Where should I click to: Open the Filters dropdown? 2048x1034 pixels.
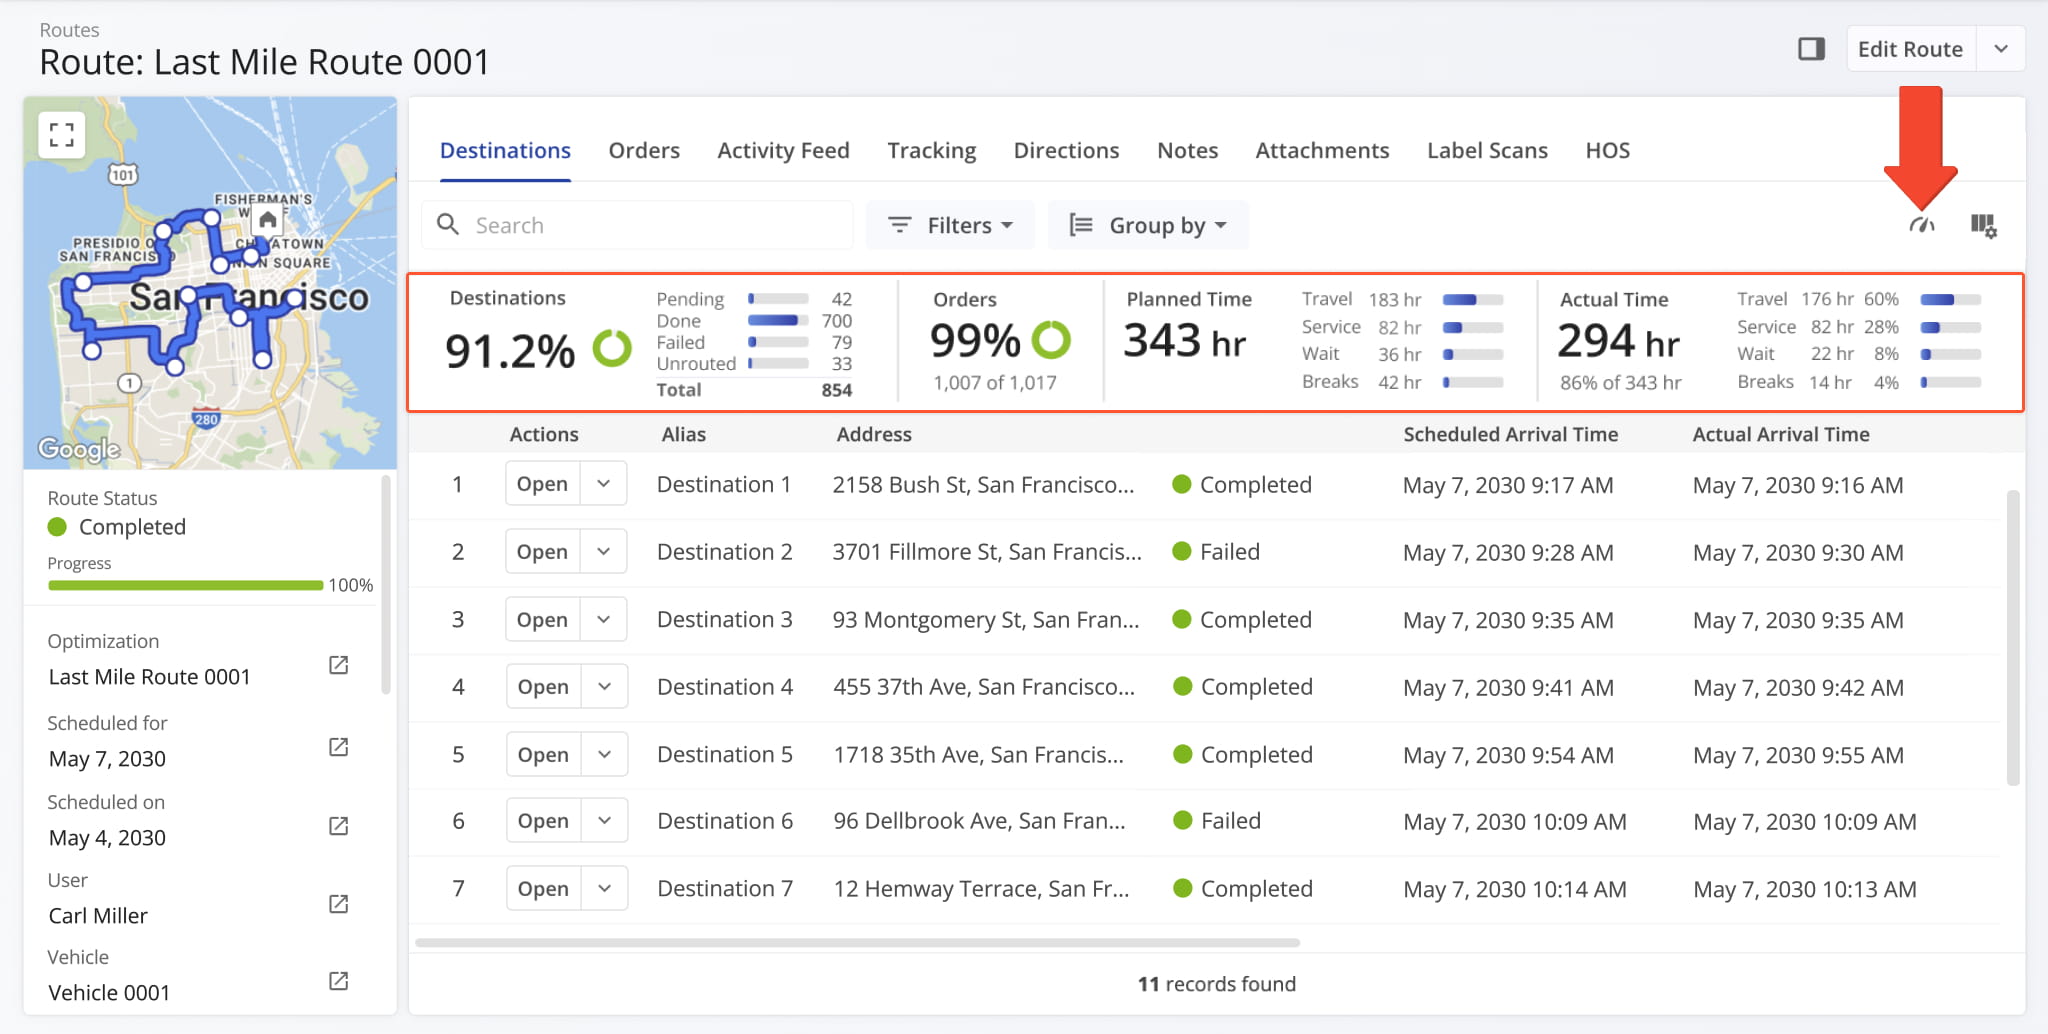click(950, 225)
